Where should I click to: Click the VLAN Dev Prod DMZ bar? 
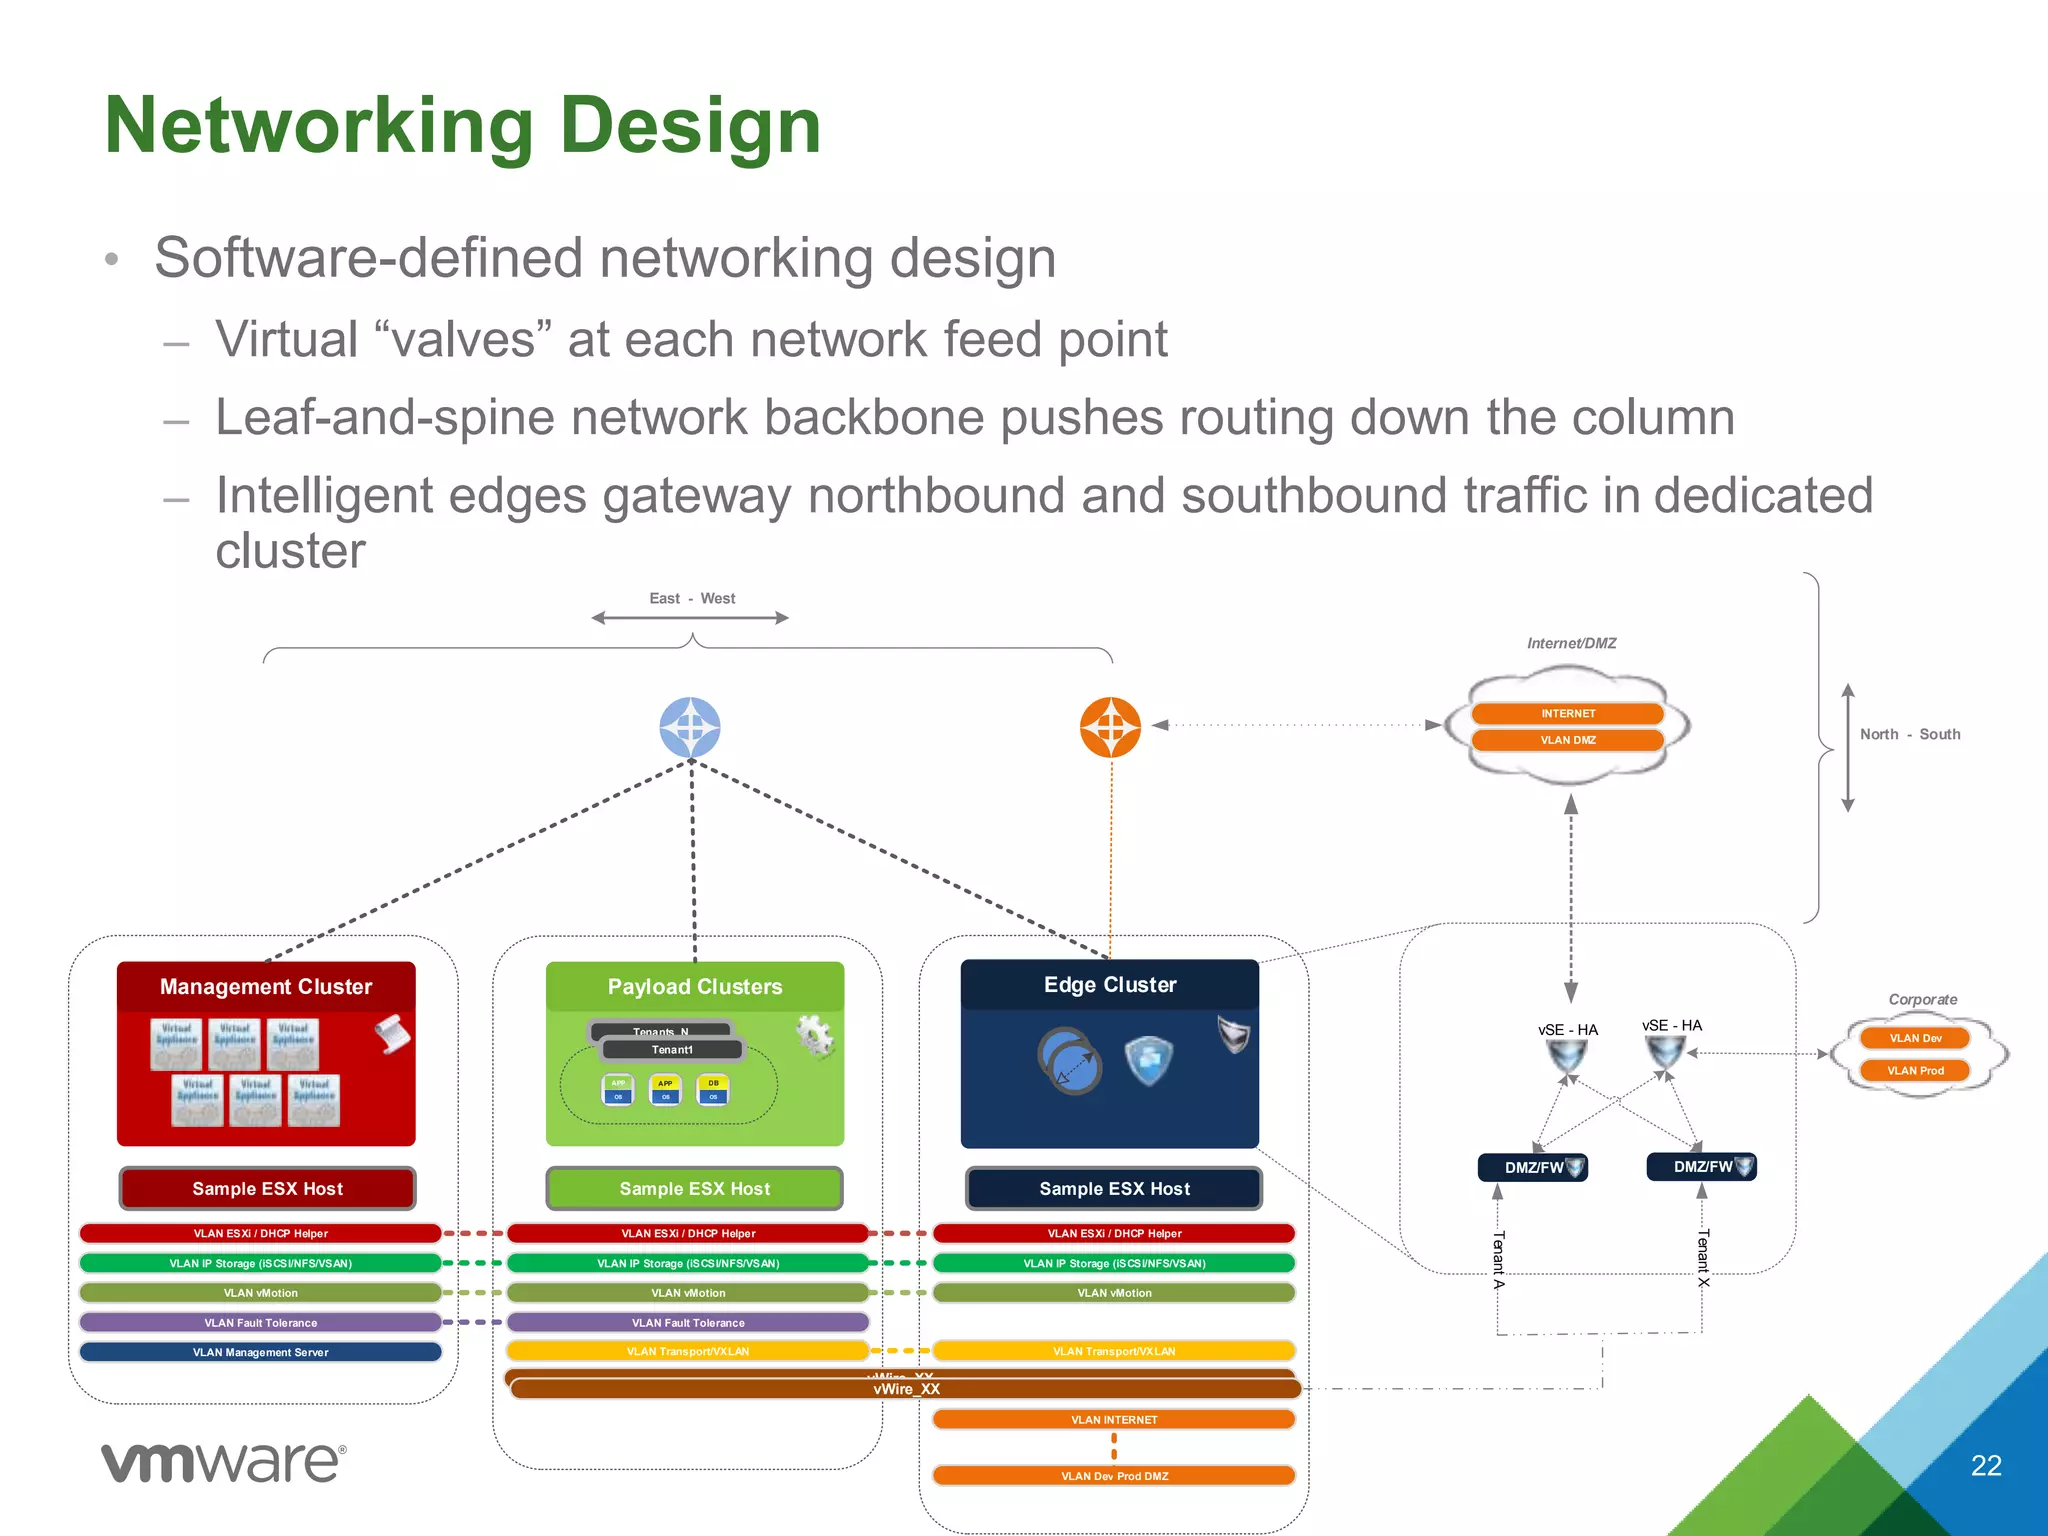(1114, 1476)
